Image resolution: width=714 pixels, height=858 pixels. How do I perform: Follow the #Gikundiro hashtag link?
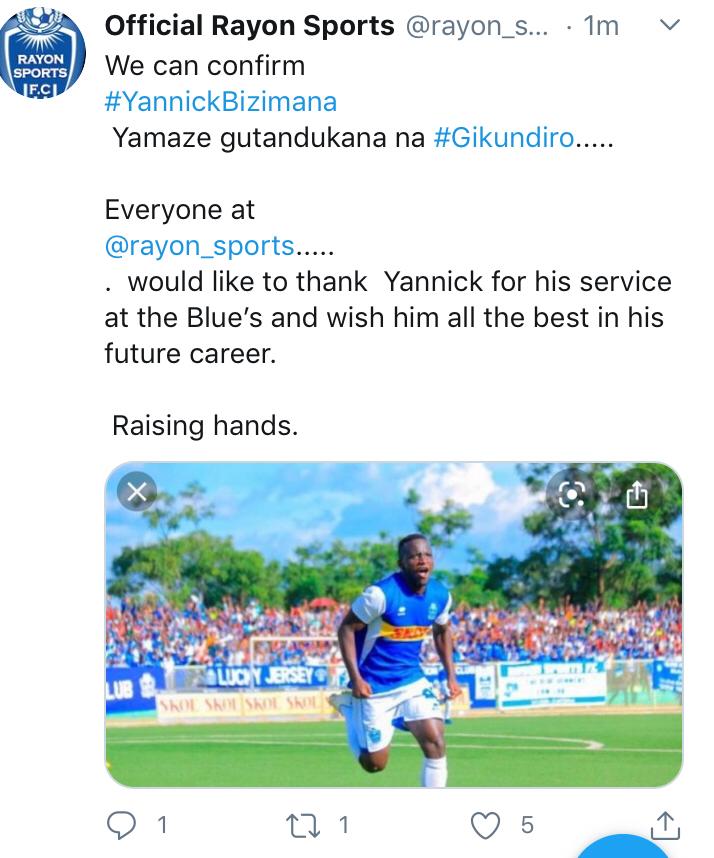click(x=503, y=138)
